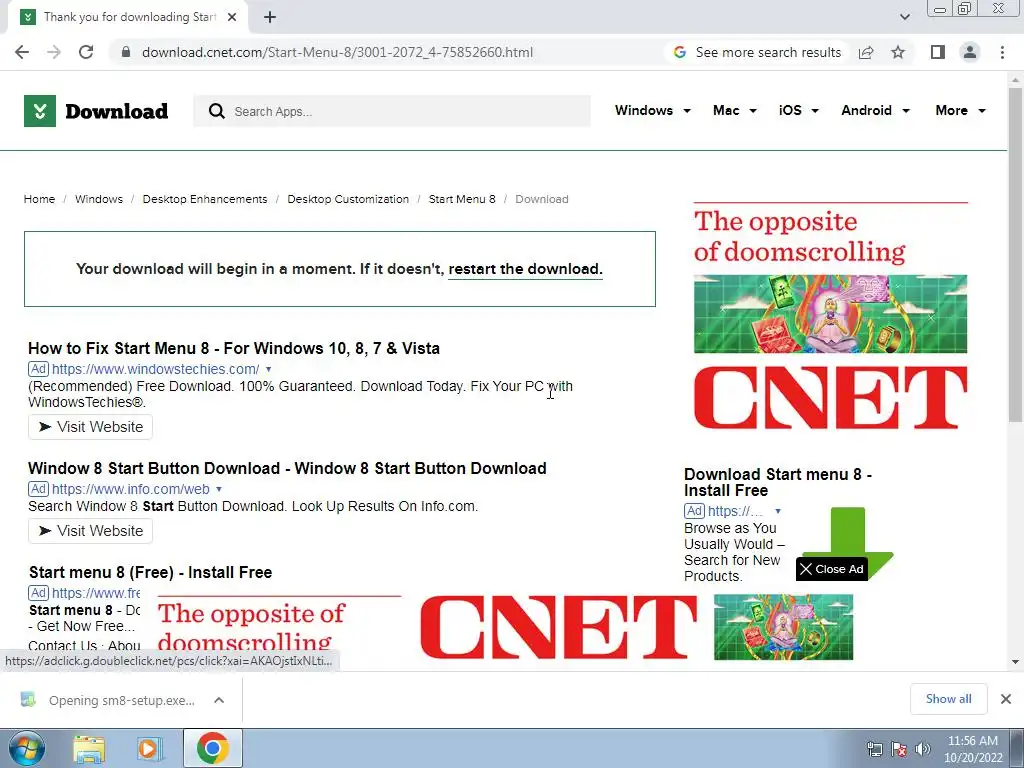Click the URL in the address bar
Viewport: 1024px width, 768px height.
338,52
